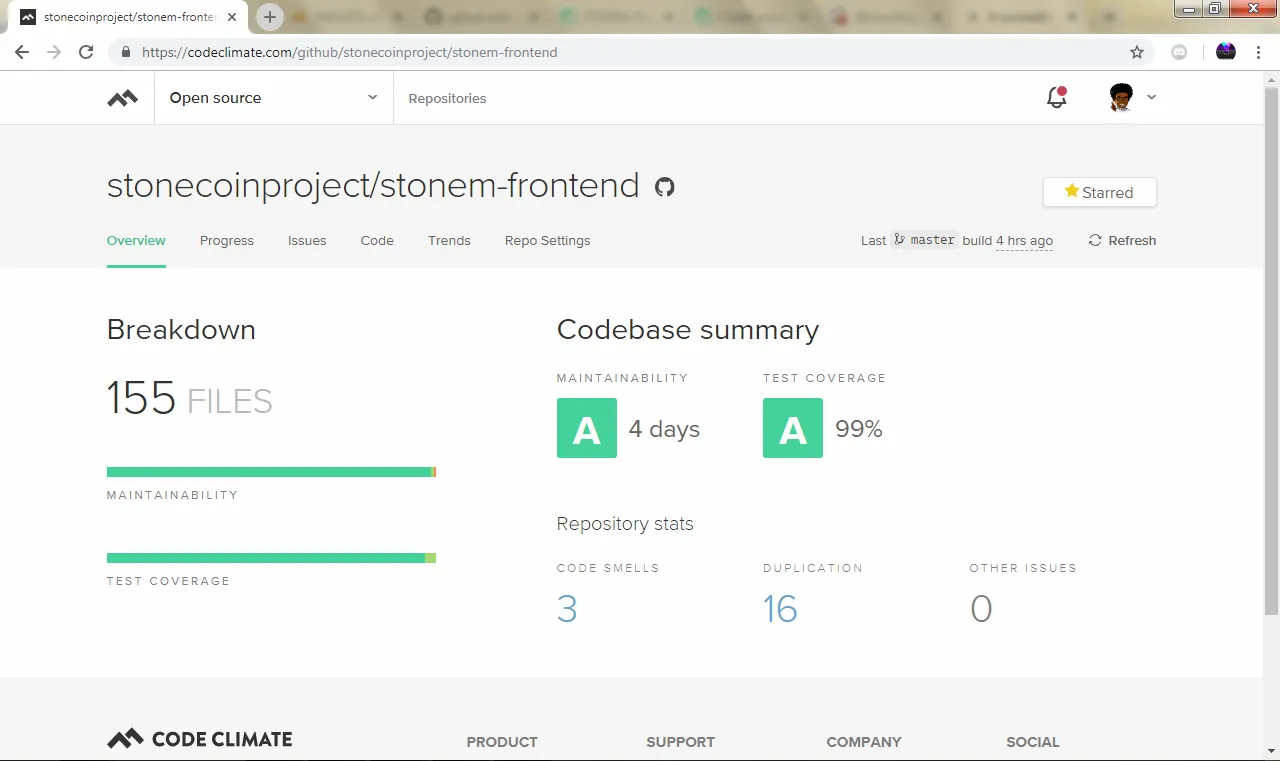The image size is (1280, 761).
Task: Click the Code Climate logo in header
Action: [123, 98]
